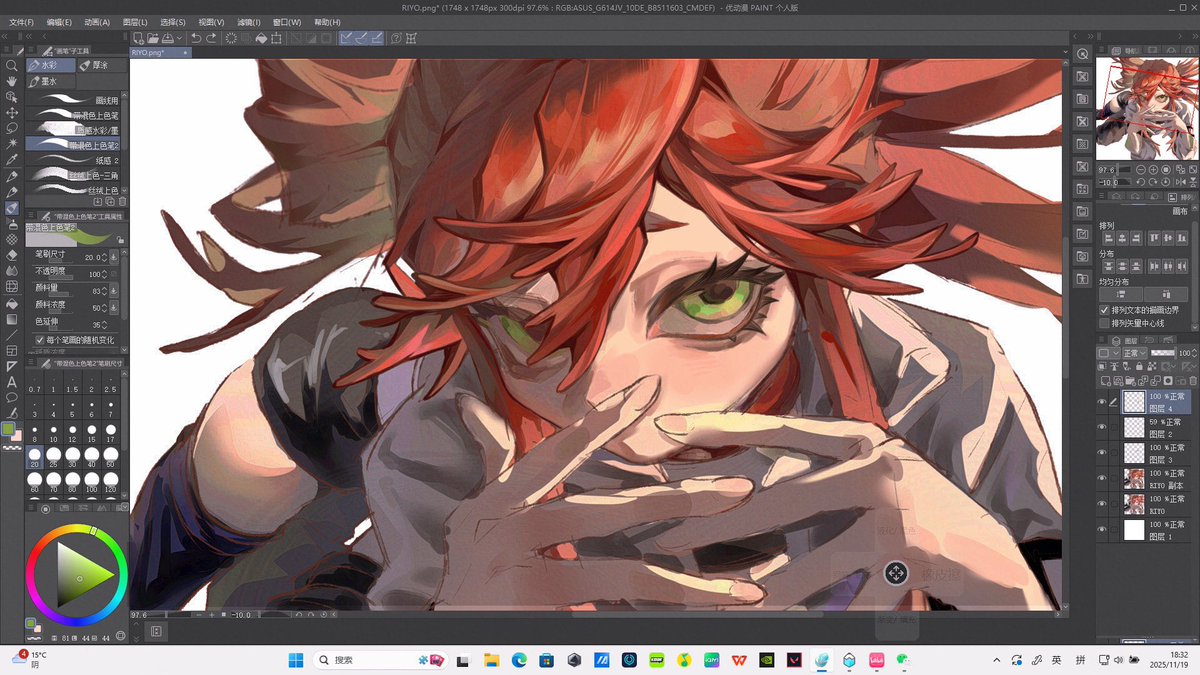Pick brush size preset 100
This screenshot has height=675, width=1200.
point(94,484)
